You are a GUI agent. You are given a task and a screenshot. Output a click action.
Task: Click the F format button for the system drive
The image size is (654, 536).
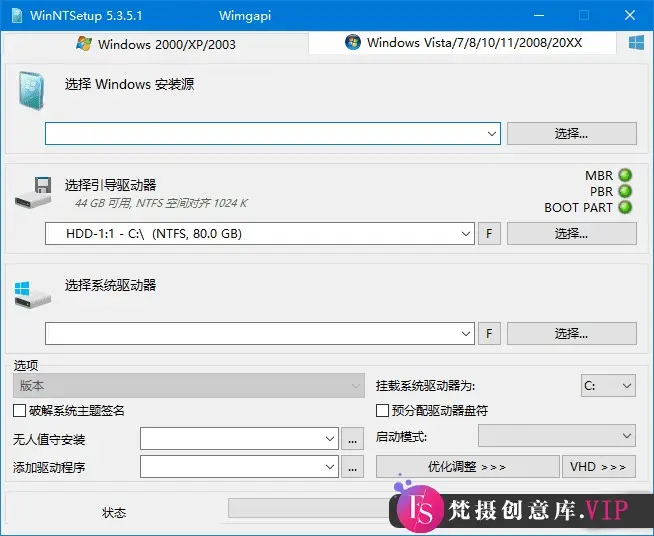pos(489,334)
